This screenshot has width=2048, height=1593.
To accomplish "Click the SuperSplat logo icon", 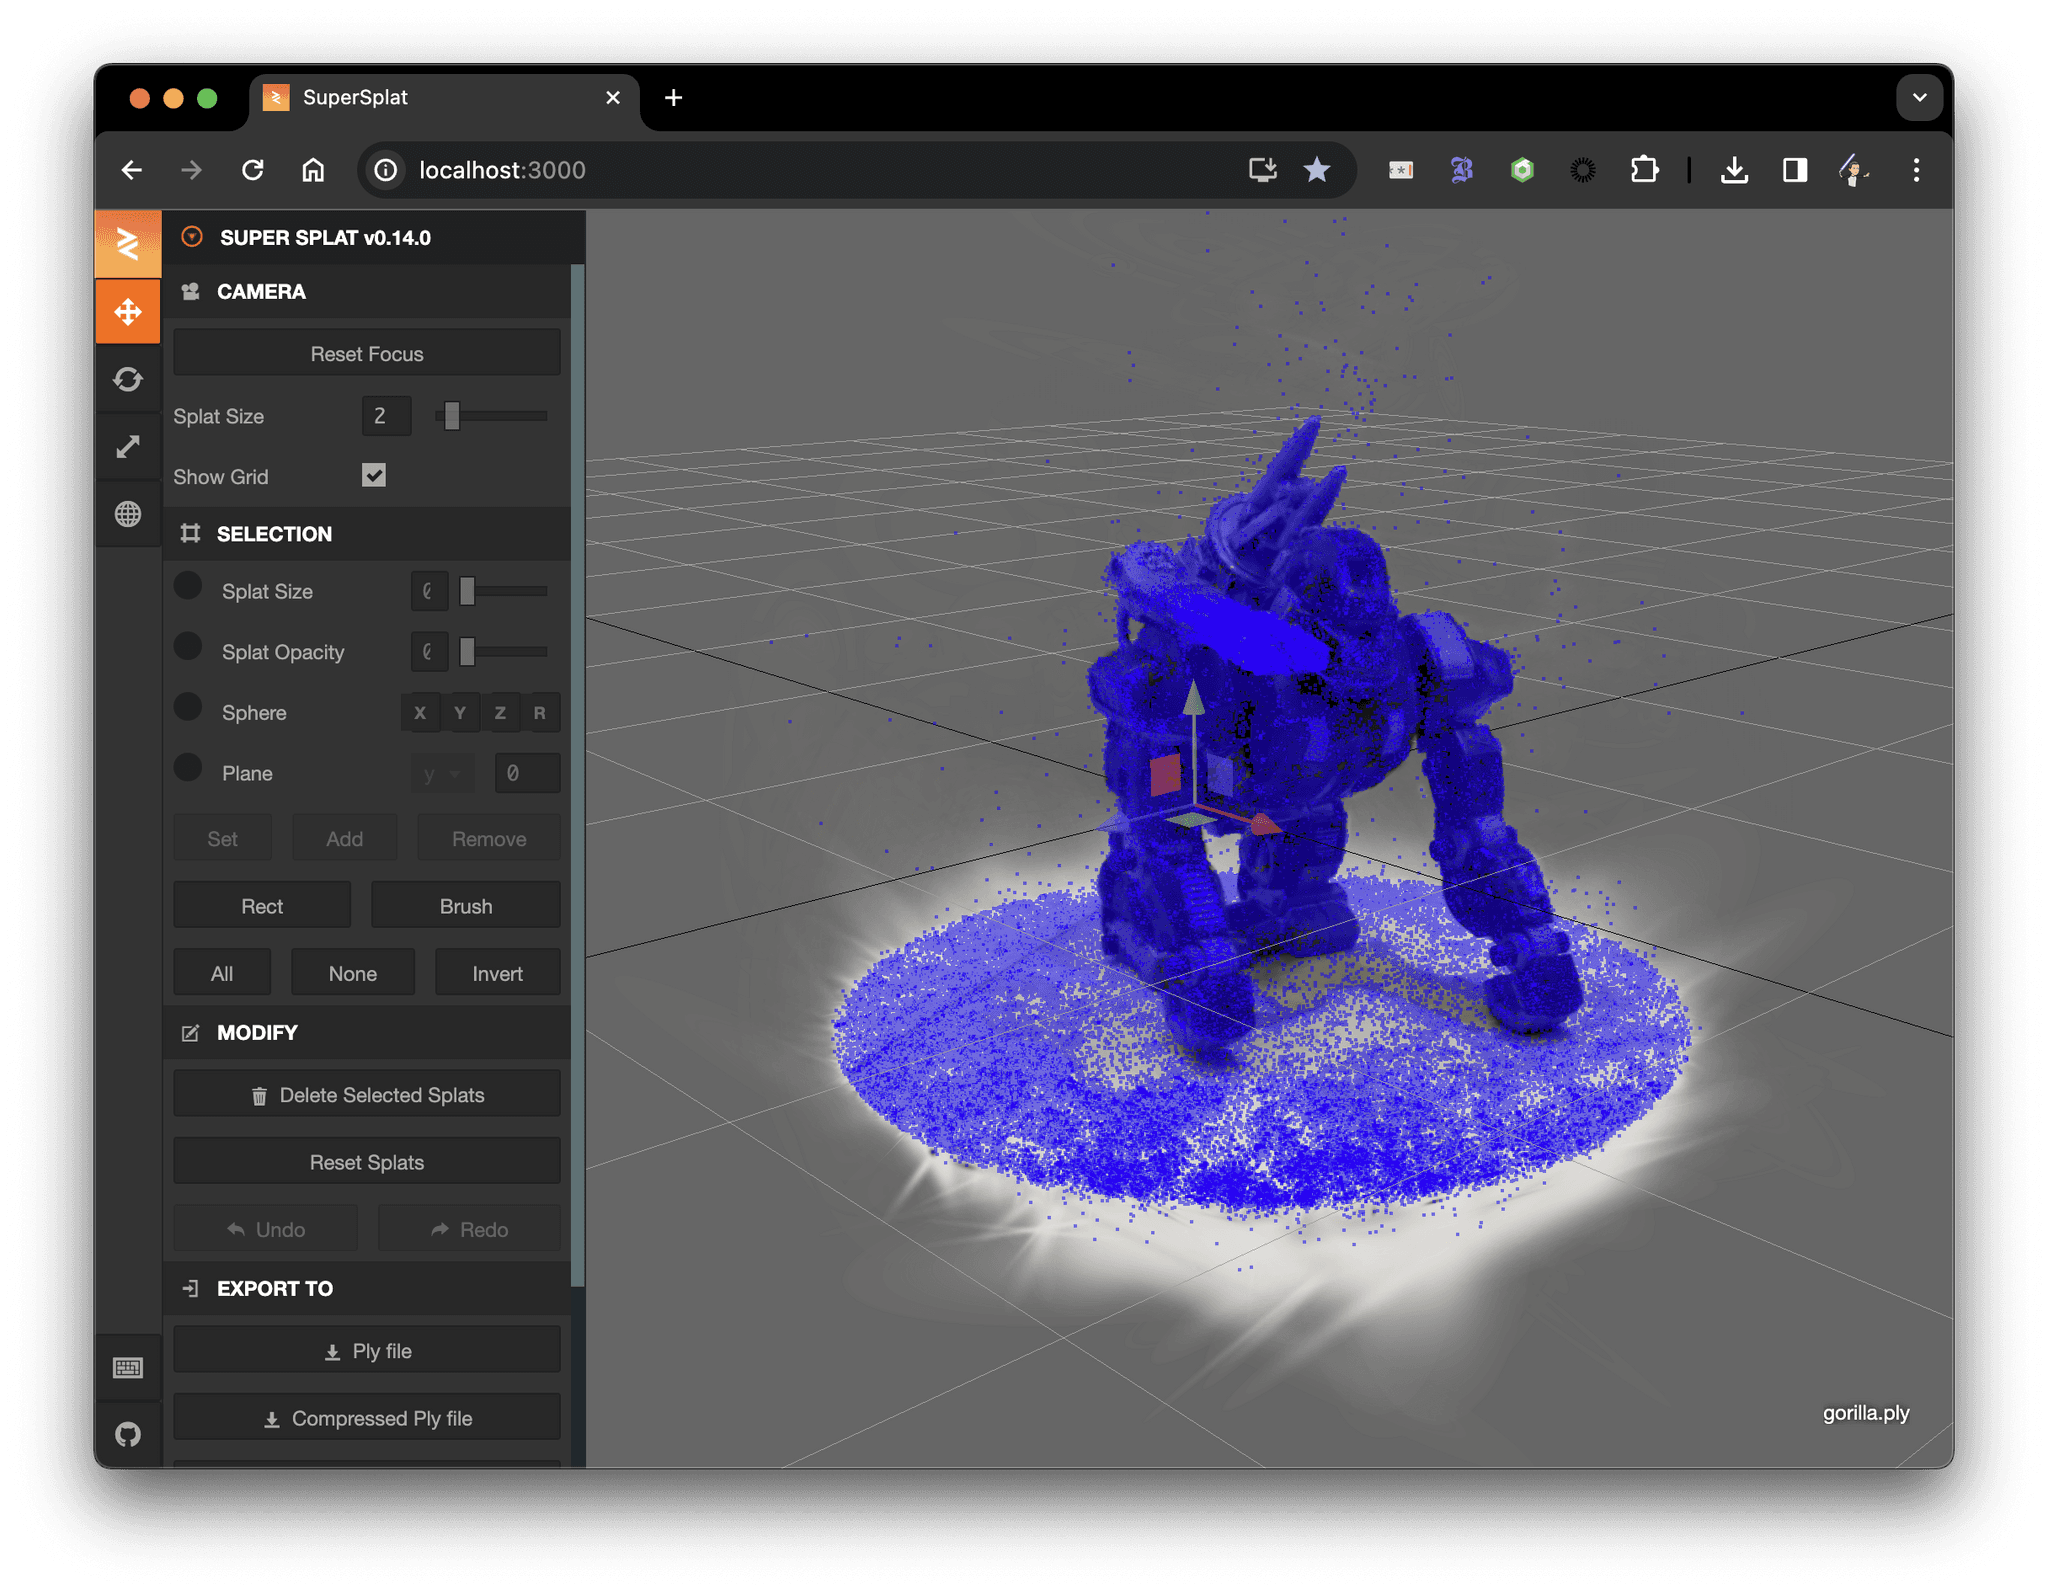I will click(128, 243).
